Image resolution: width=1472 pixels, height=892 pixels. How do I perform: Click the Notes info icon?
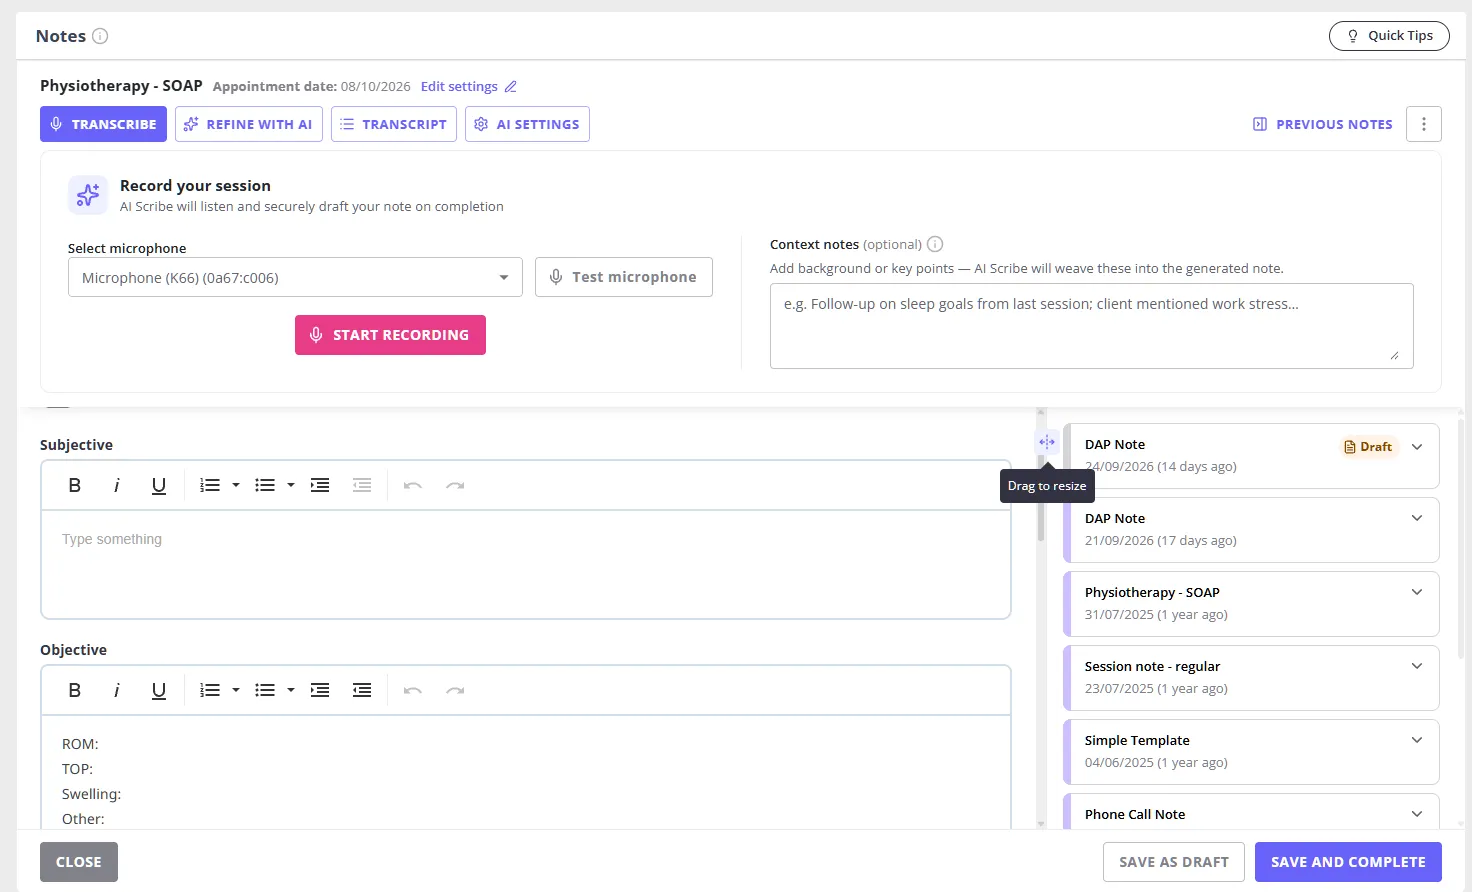(x=100, y=36)
